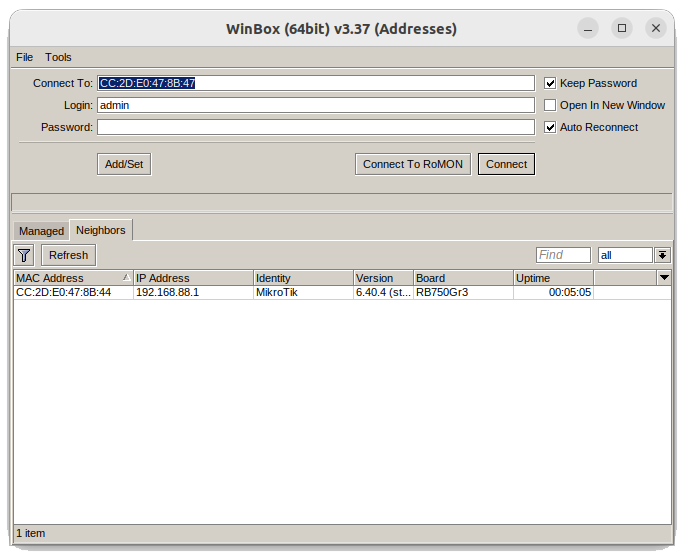Open the Tools menu
The height and width of the screenshot is (559, 685).
[58, 57]
